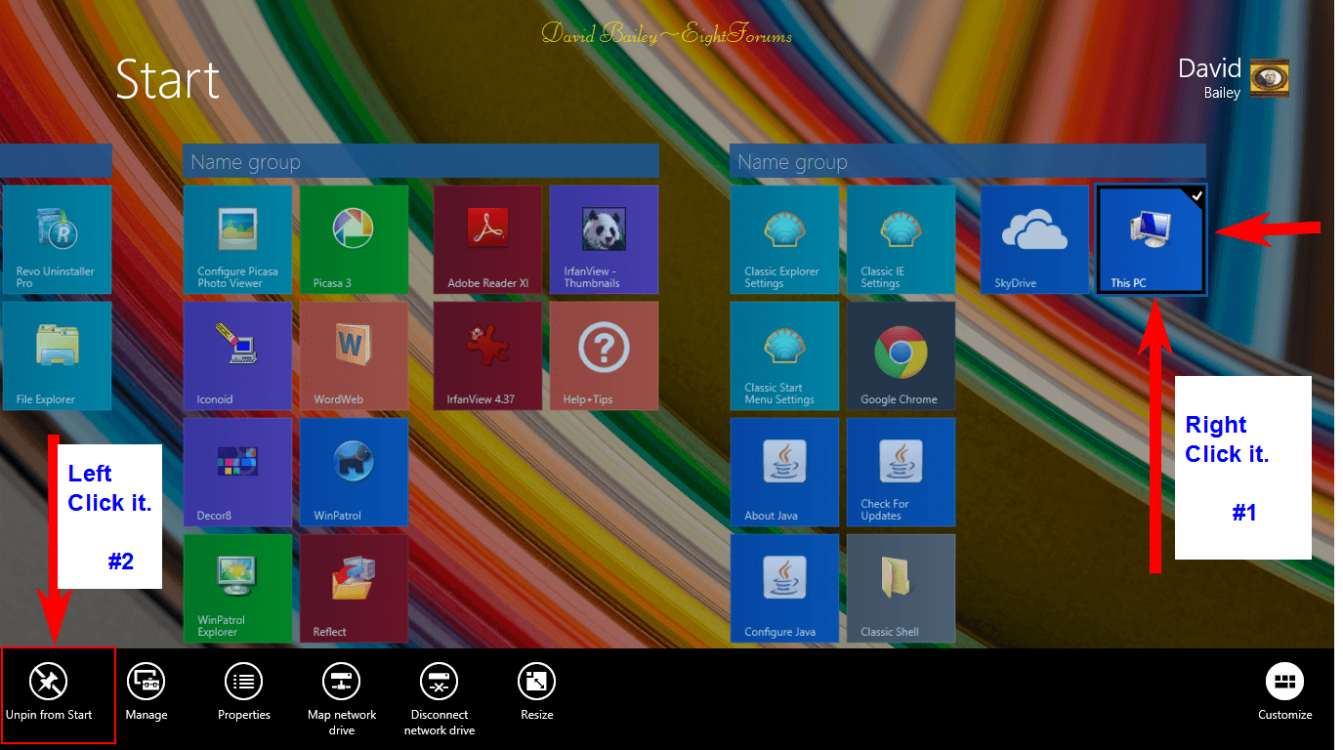The image size is (1343, 750).
Task: Click Unpin from Start in app bar
Action: pyautogui.click(x=49, y=693)
